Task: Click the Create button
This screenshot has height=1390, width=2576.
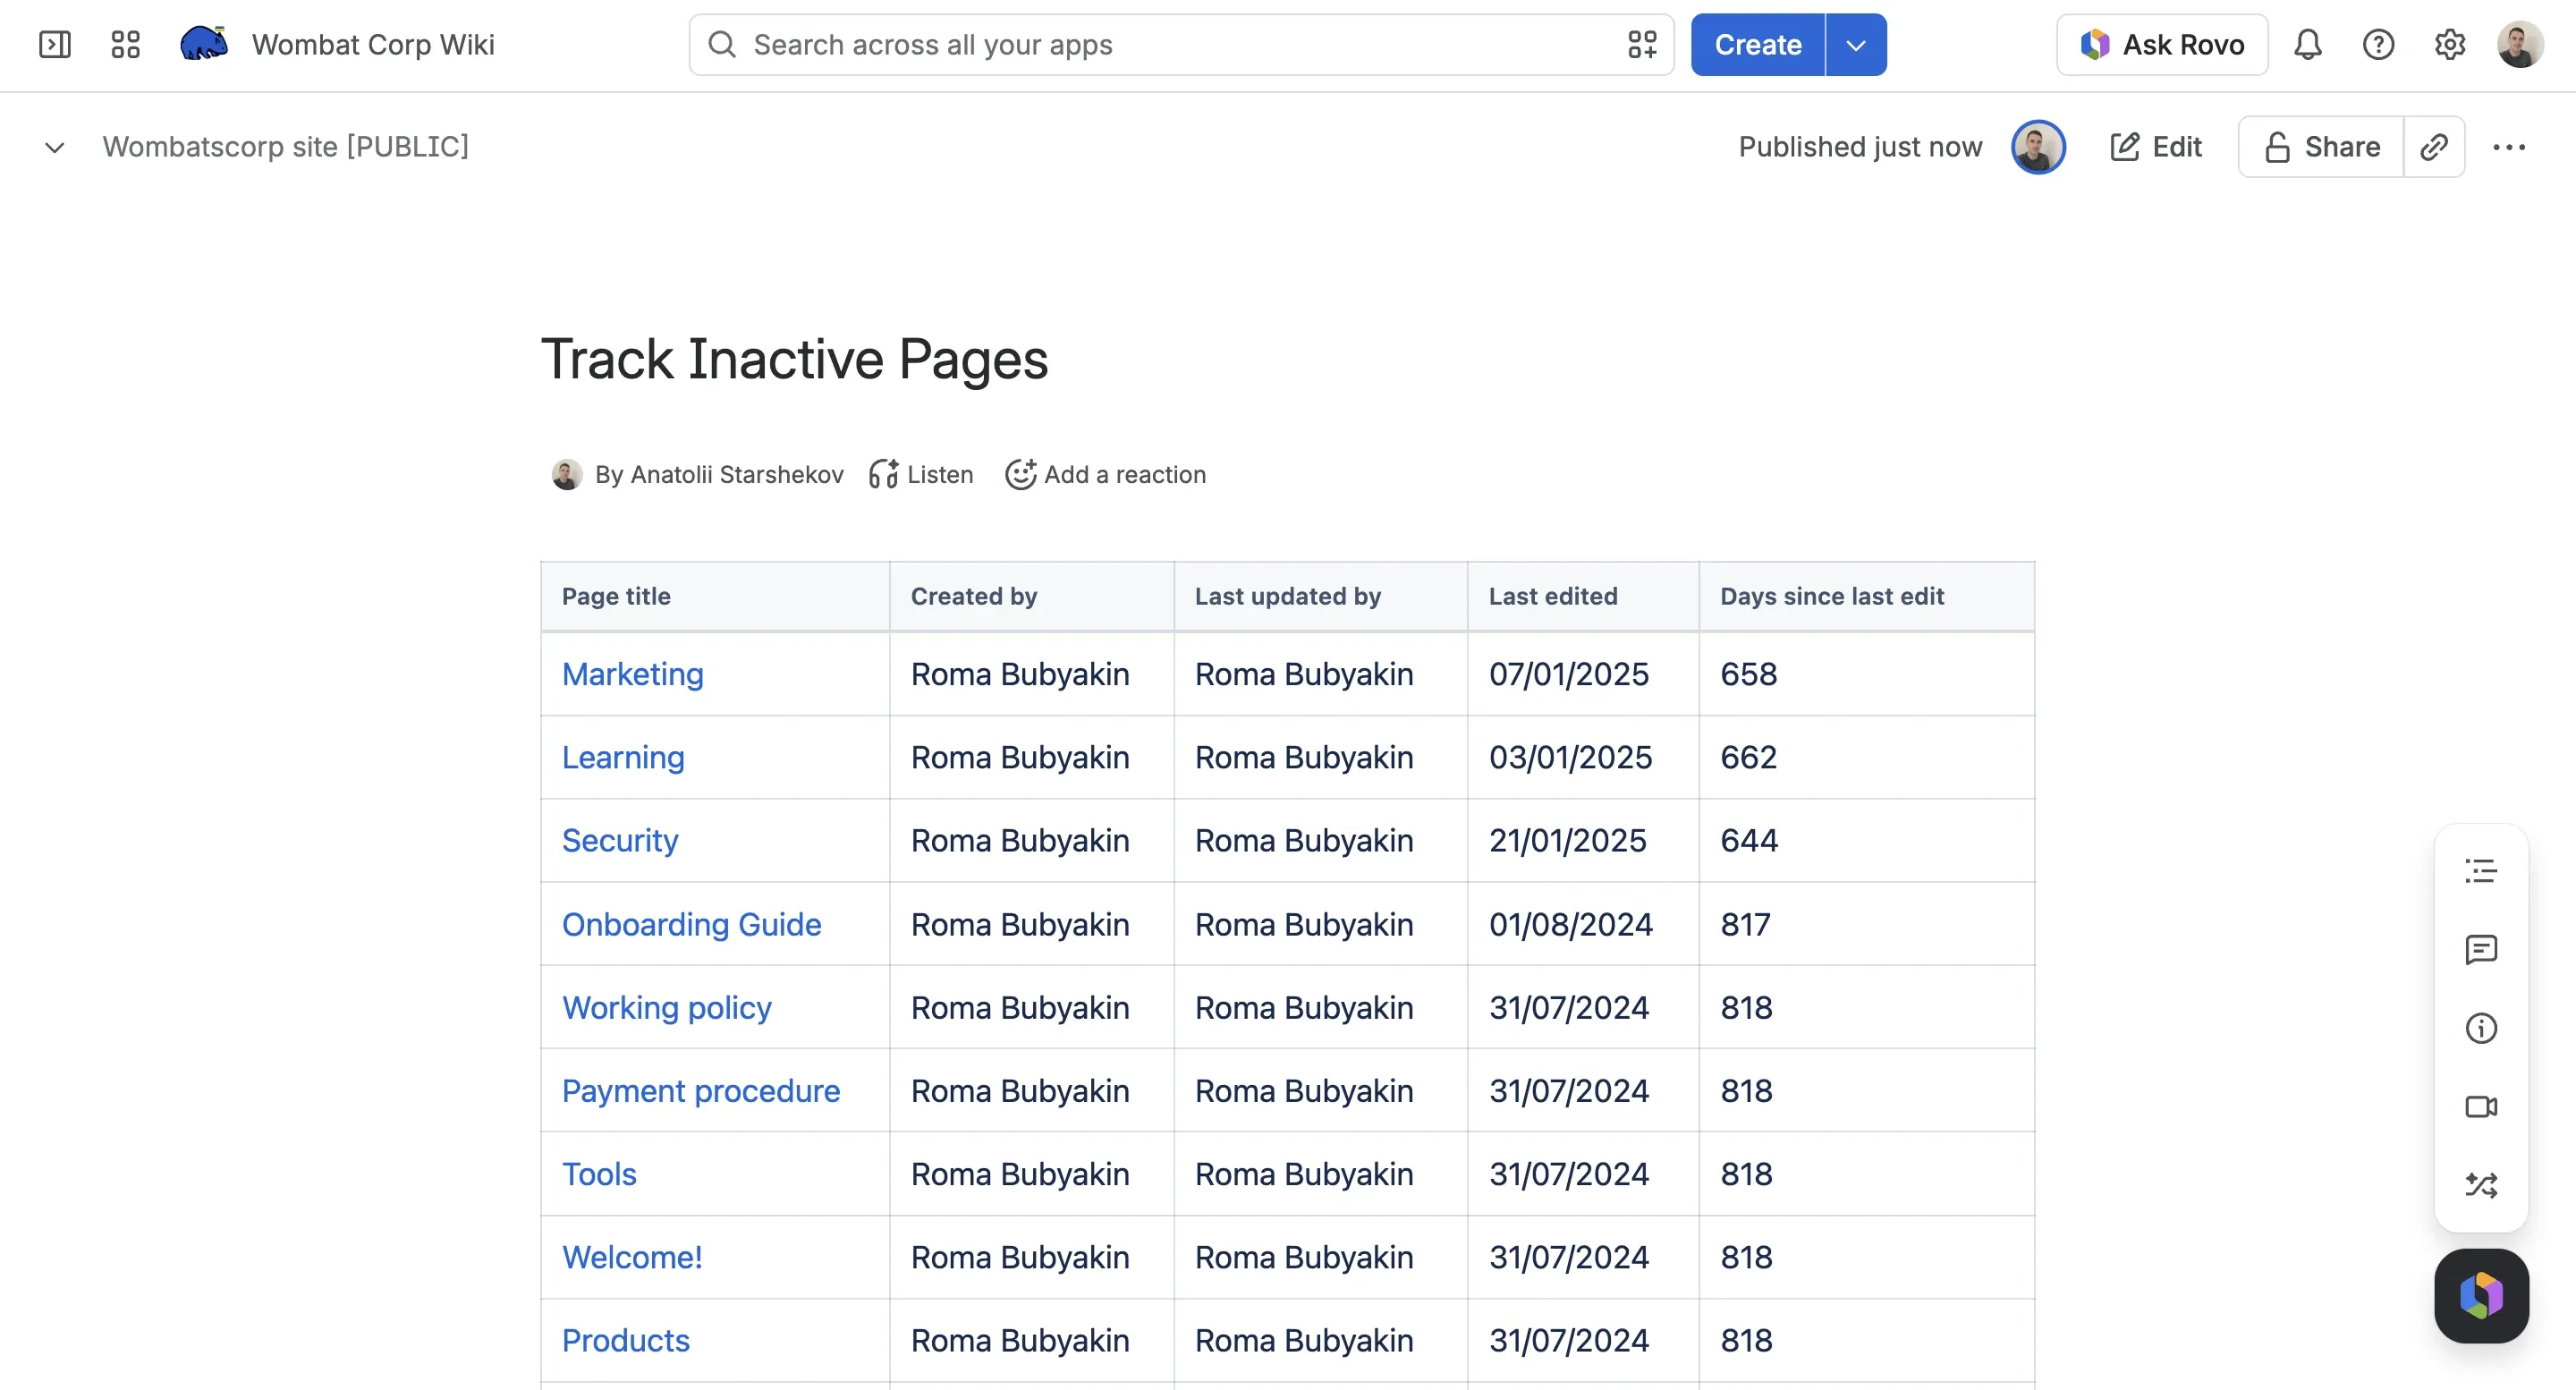Action: point(1758,44)
